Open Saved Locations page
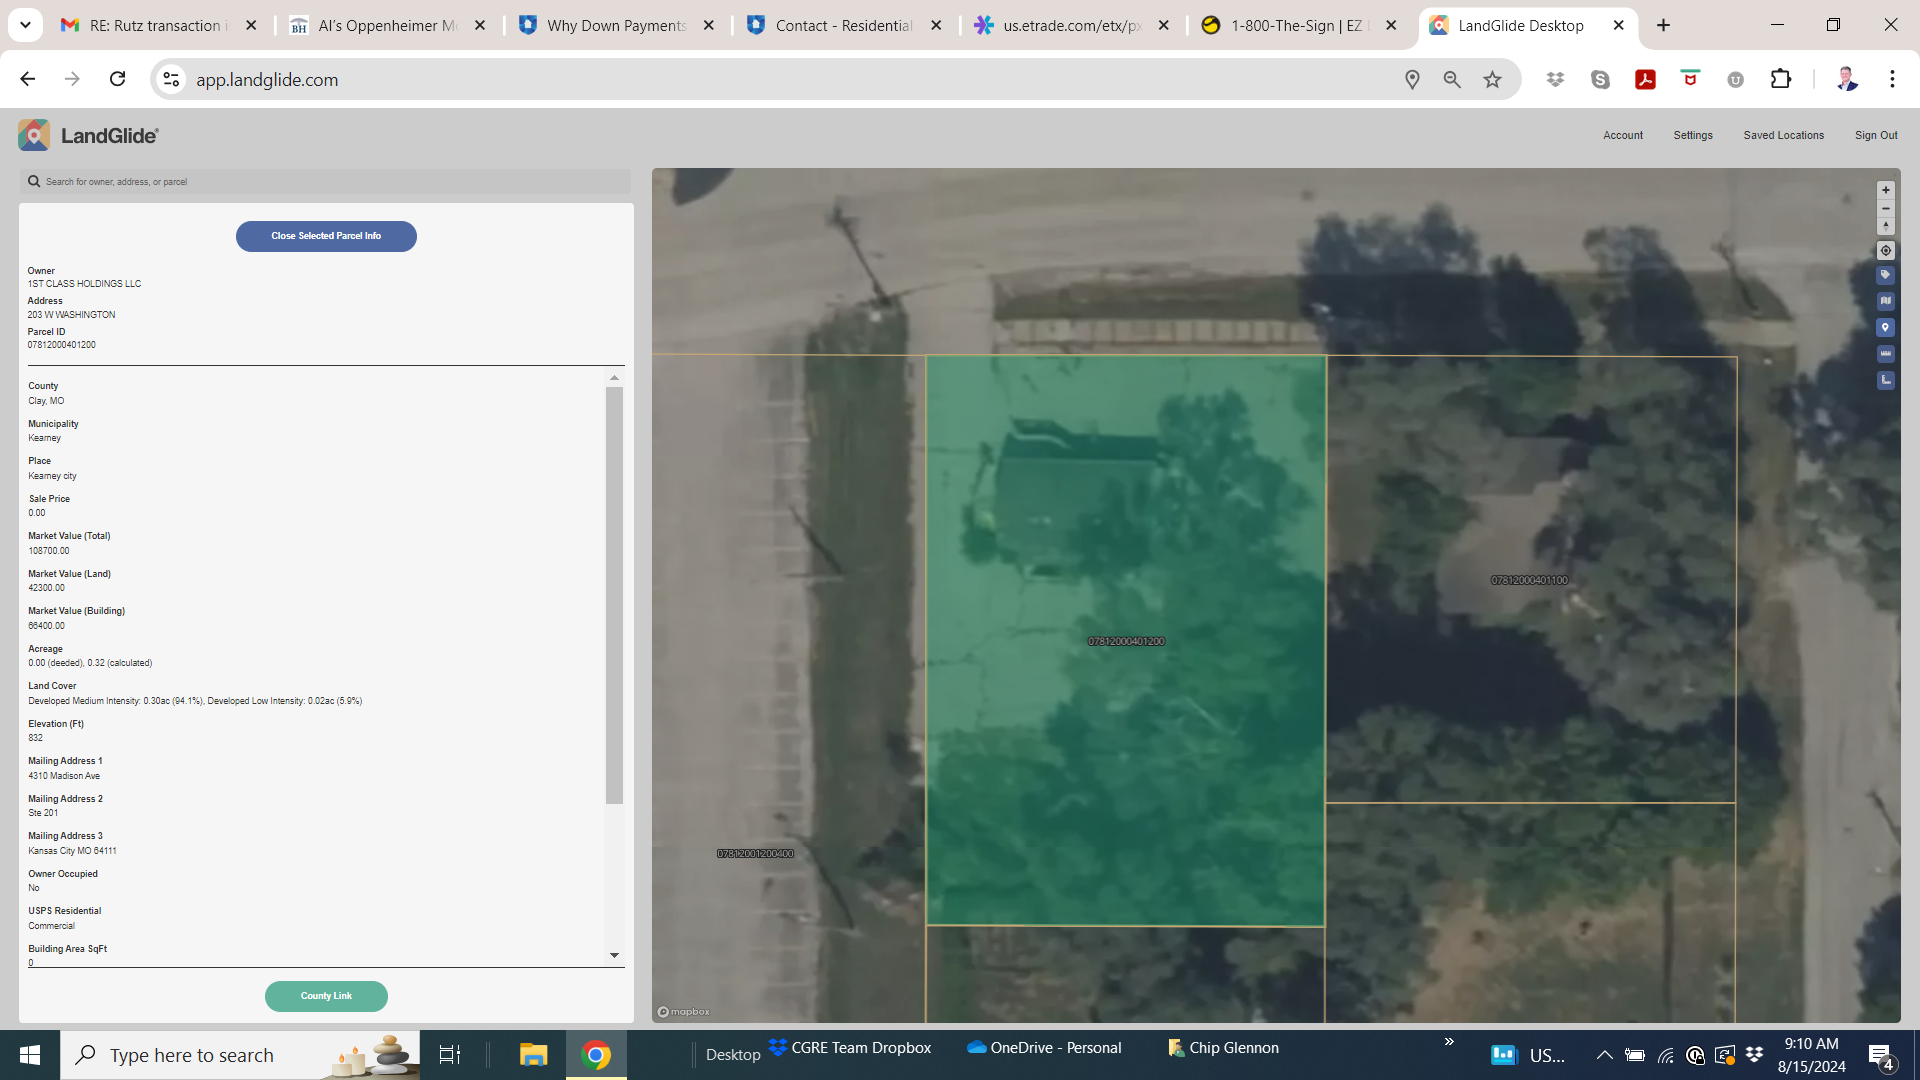This screenshot has width=1920, height=1080. (1783, 135)
